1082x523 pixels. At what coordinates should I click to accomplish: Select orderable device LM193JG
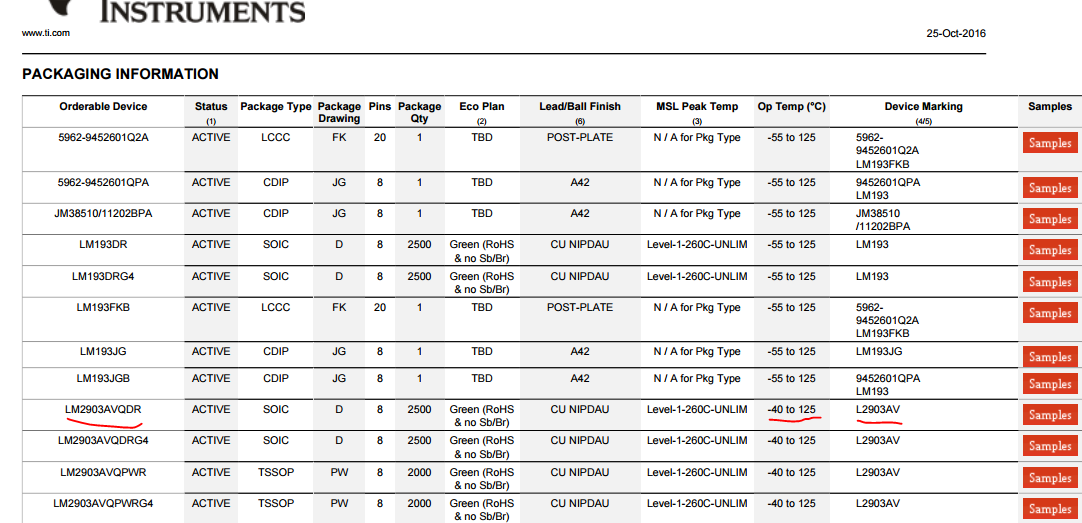tap(104, 351)
